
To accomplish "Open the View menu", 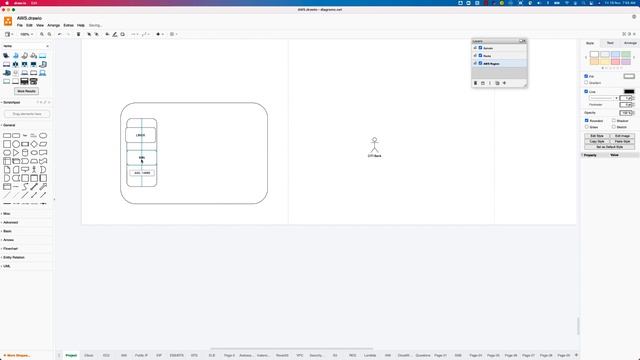I will click(x=40, y=25).
